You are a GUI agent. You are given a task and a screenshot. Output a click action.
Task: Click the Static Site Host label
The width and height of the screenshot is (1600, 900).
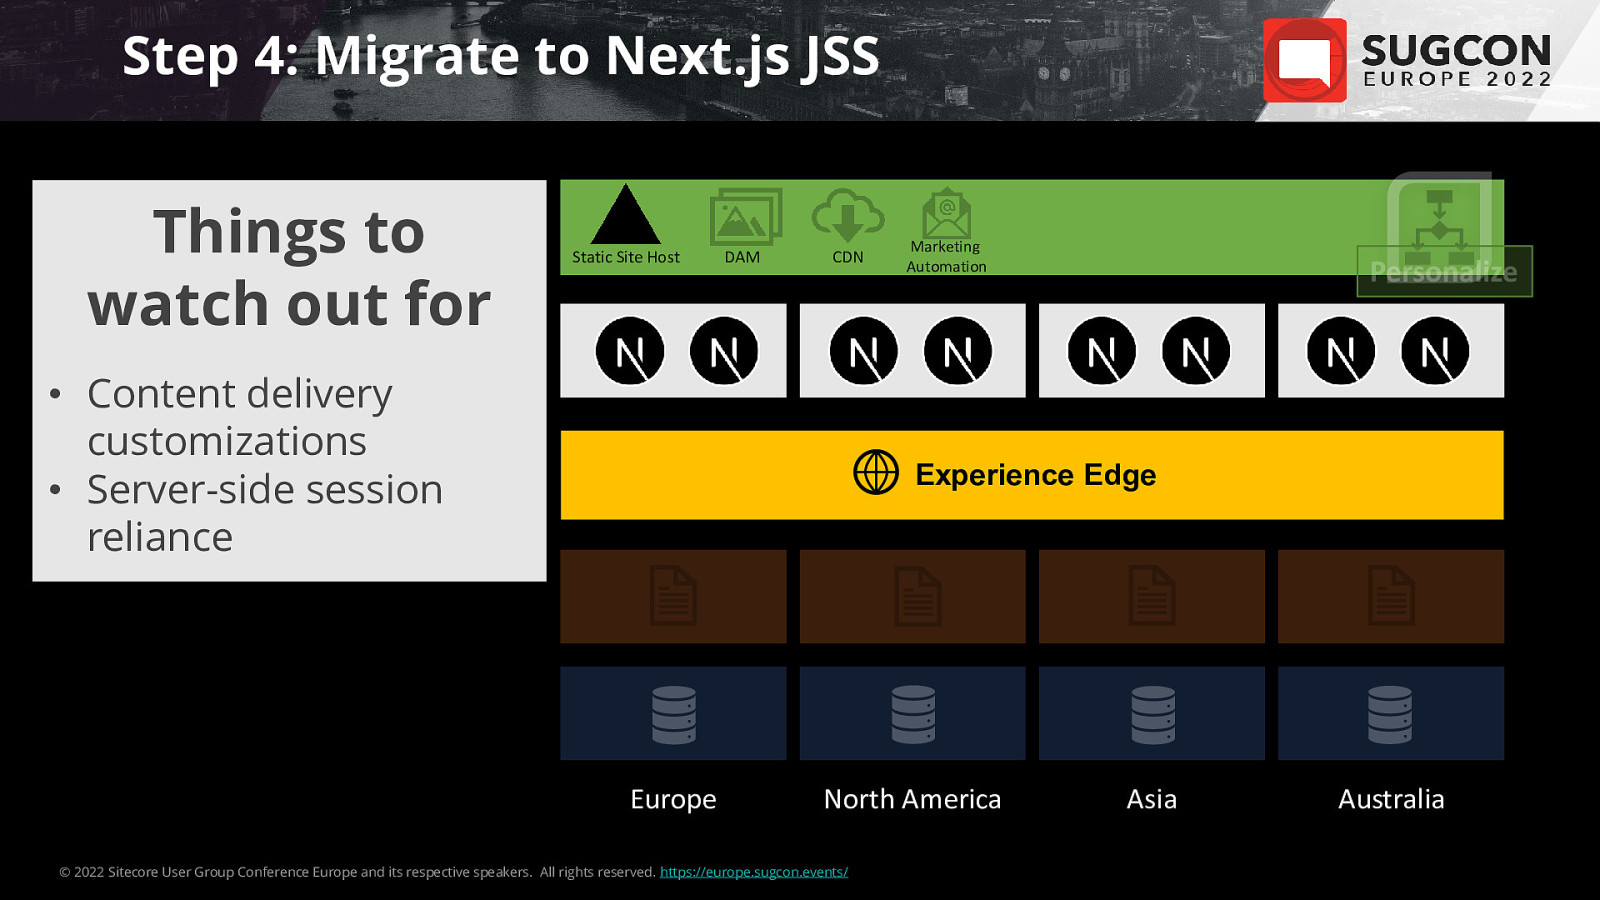[626, 257]
